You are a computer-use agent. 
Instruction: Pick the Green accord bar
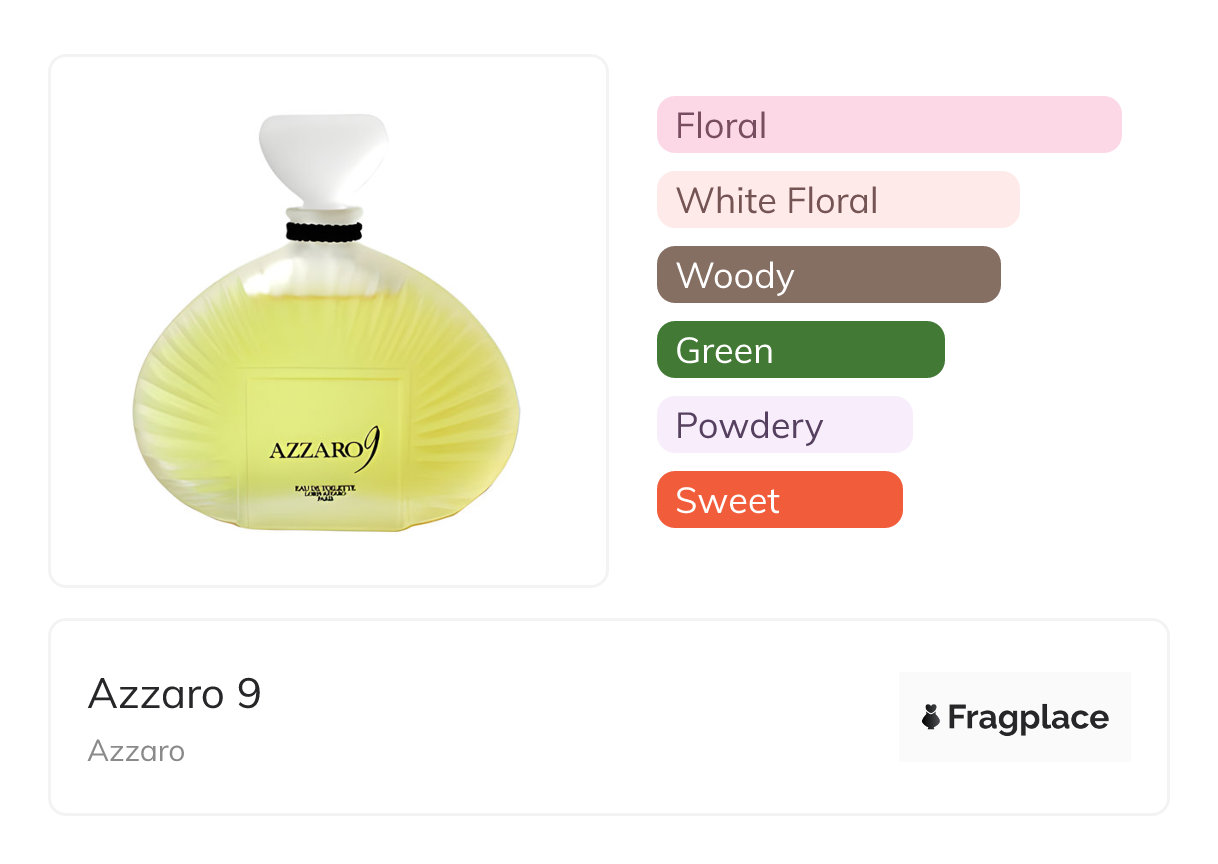pos(800,350)
